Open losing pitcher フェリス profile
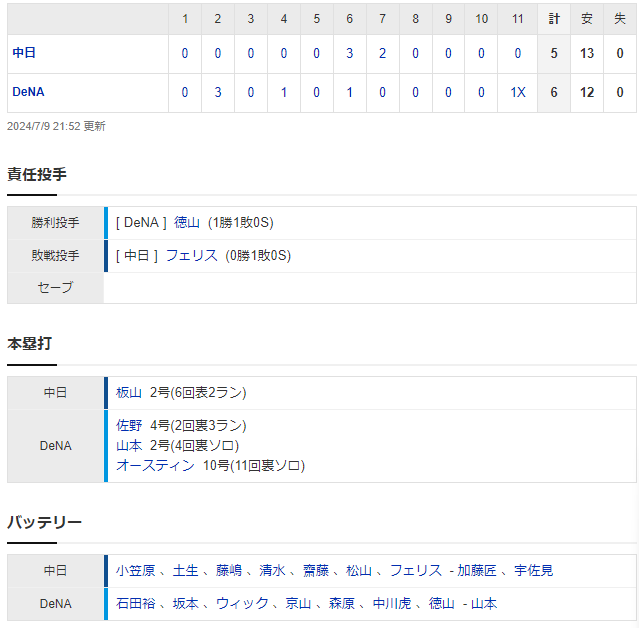This screenshot has height=628, width=639. click(192, 256)
